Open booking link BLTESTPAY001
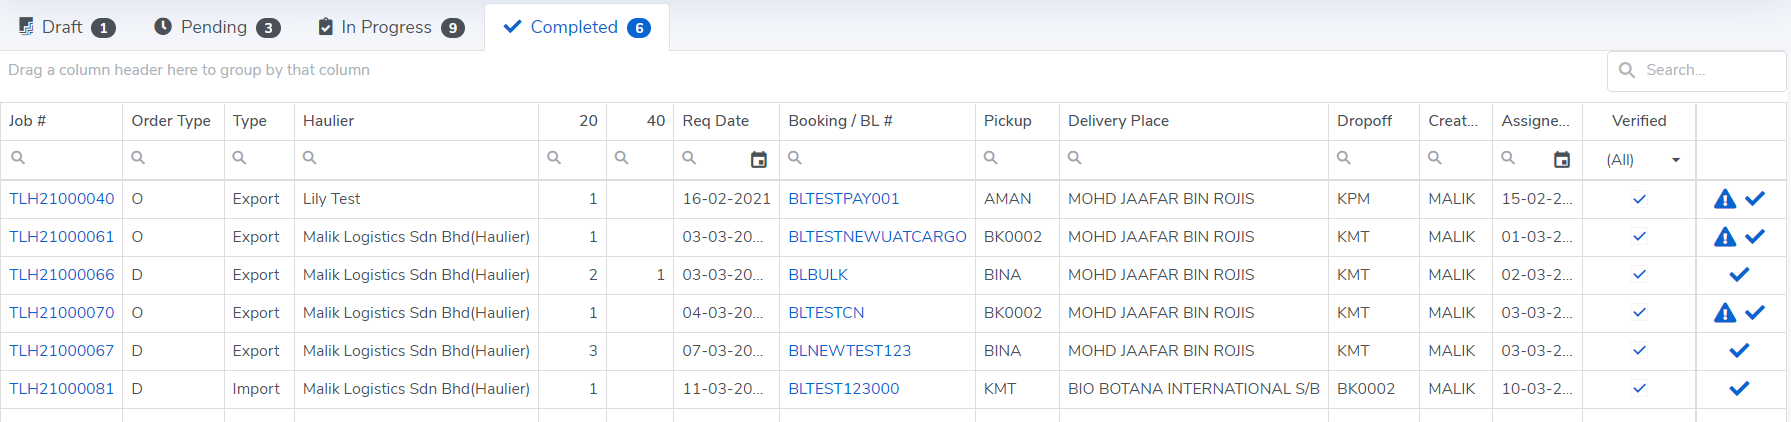 (843, 199)
